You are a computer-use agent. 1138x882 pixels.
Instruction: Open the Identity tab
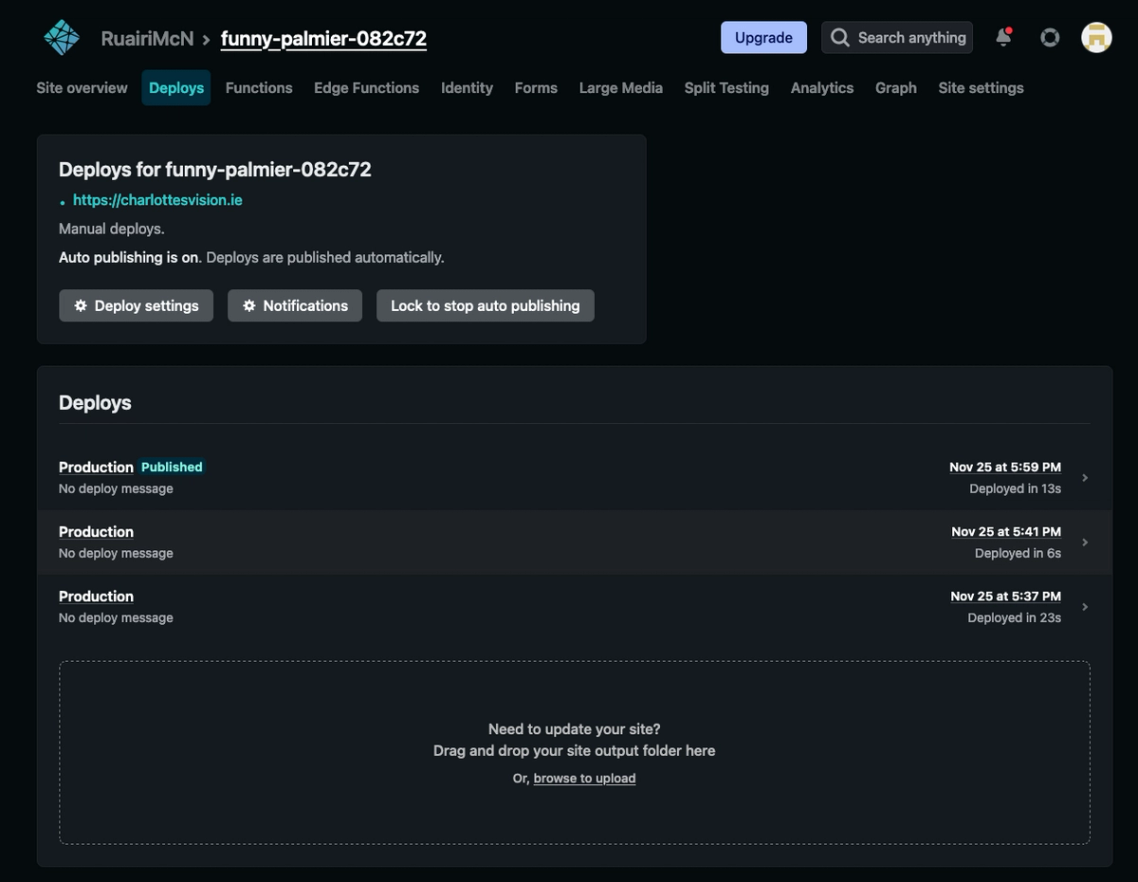[x=467, y=88]
